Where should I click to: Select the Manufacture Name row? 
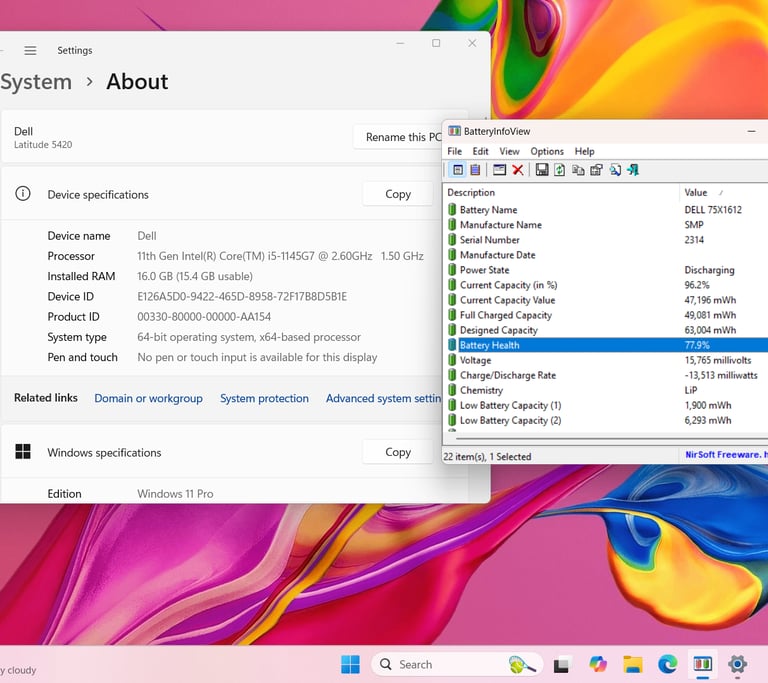tap(606, 225)
